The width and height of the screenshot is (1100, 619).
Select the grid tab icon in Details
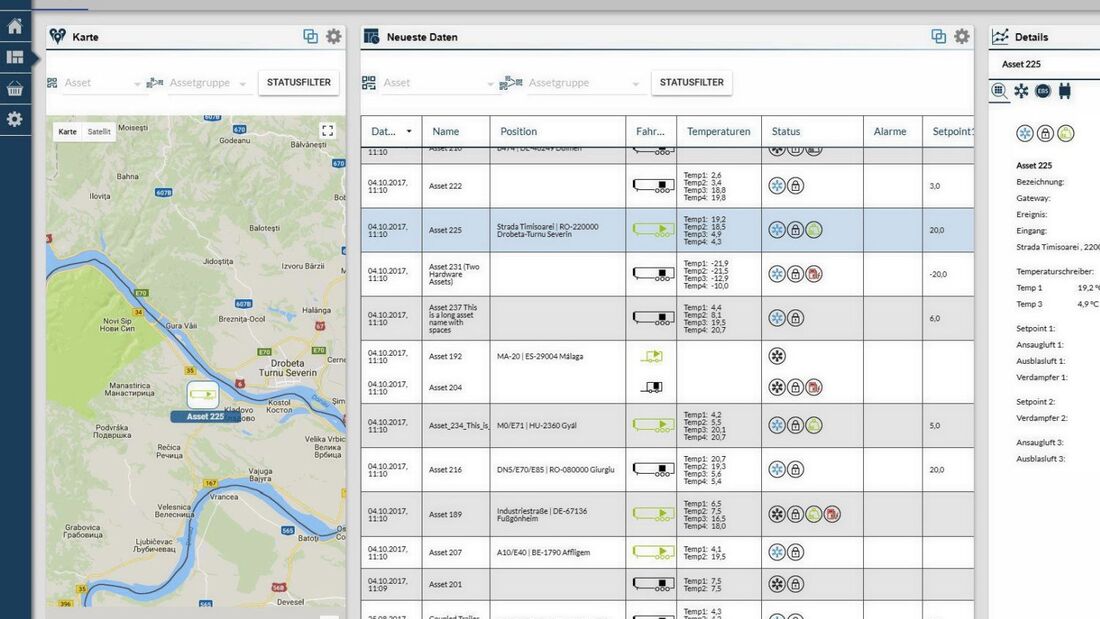point(999,91)
